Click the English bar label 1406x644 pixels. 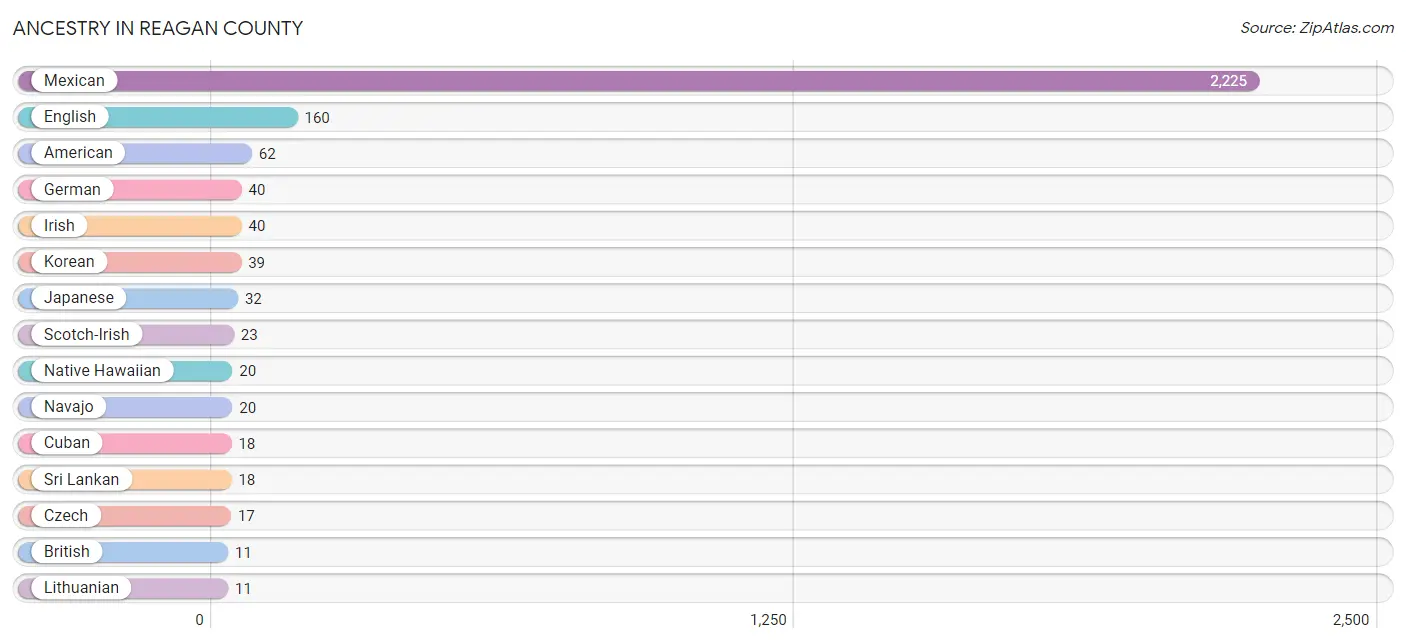70,117
